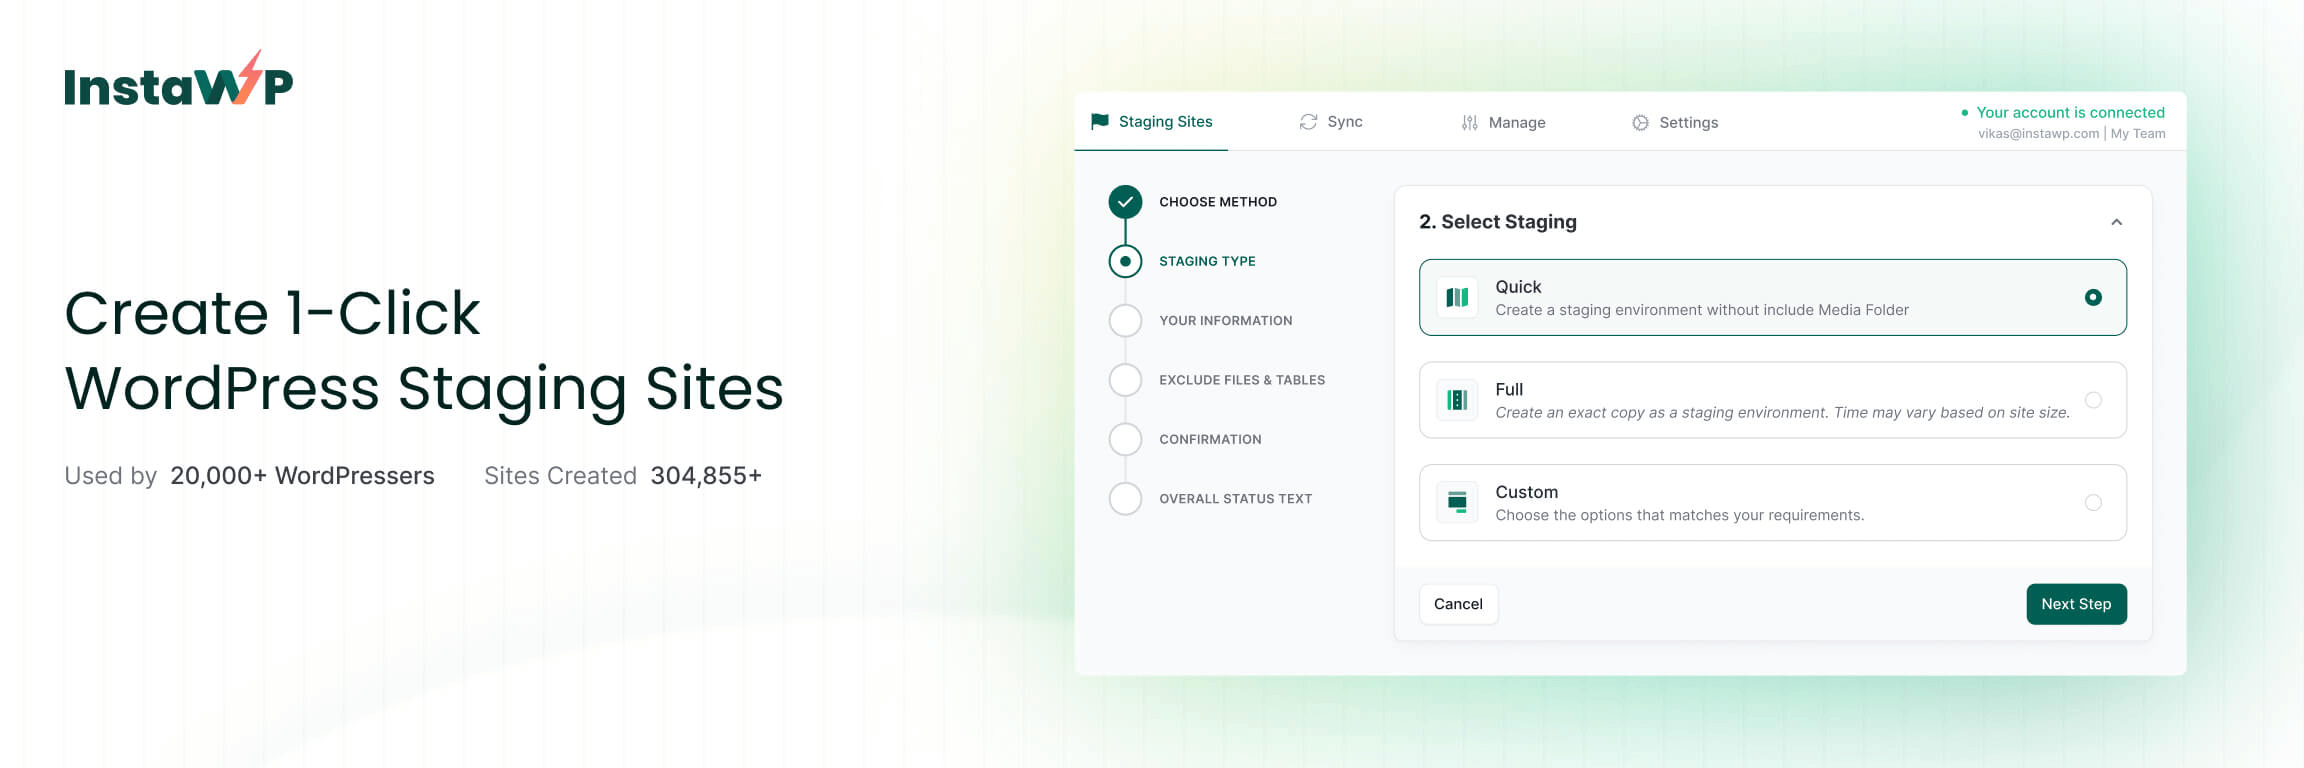Jump to the Your Information step circle
This screenshot has width=2304, height=768.
(1125, 321)
